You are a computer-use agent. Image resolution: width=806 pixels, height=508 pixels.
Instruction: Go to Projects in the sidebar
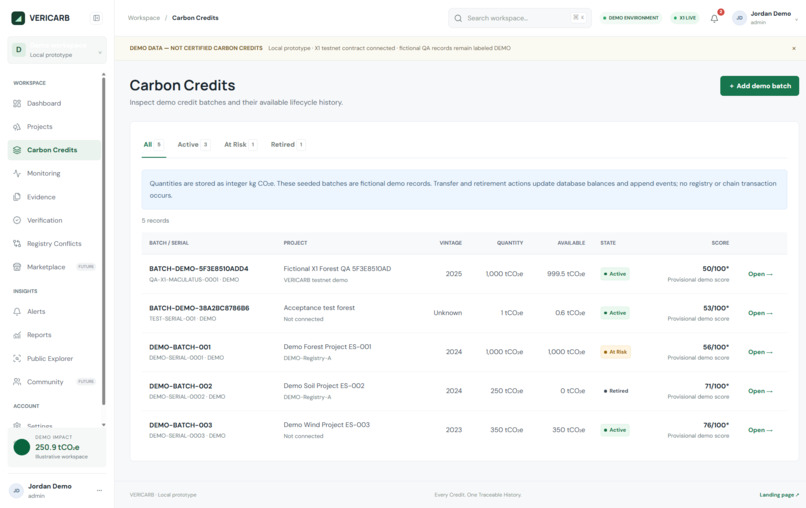tap(54, 126)
